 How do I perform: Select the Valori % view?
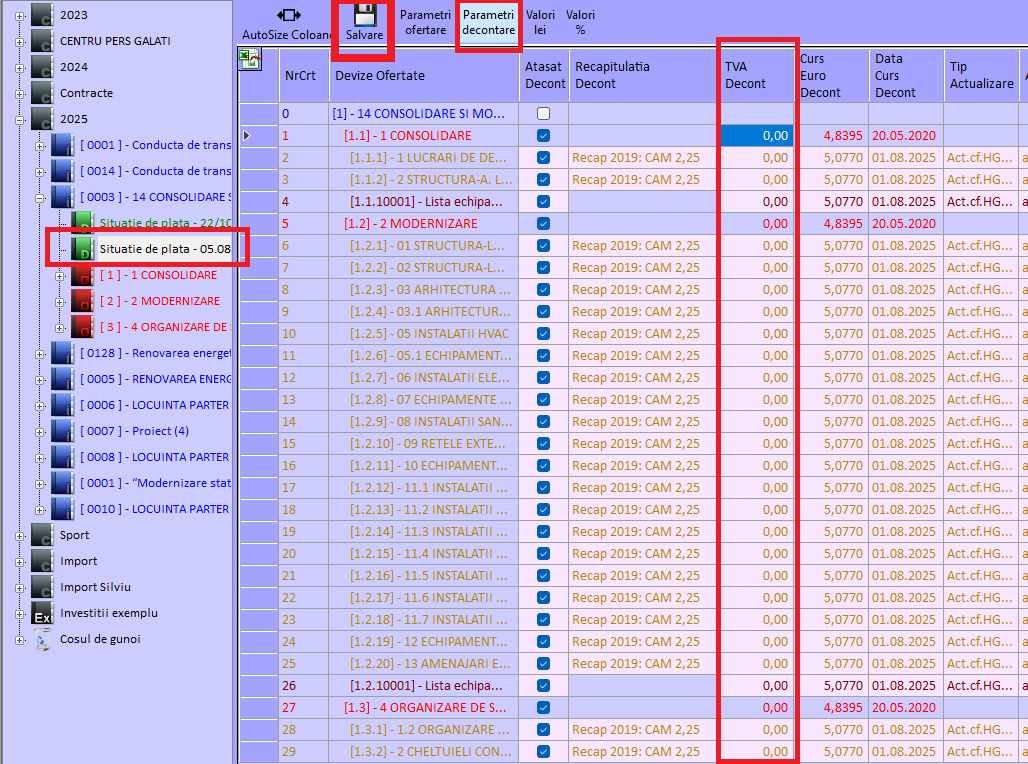point(580,22)
